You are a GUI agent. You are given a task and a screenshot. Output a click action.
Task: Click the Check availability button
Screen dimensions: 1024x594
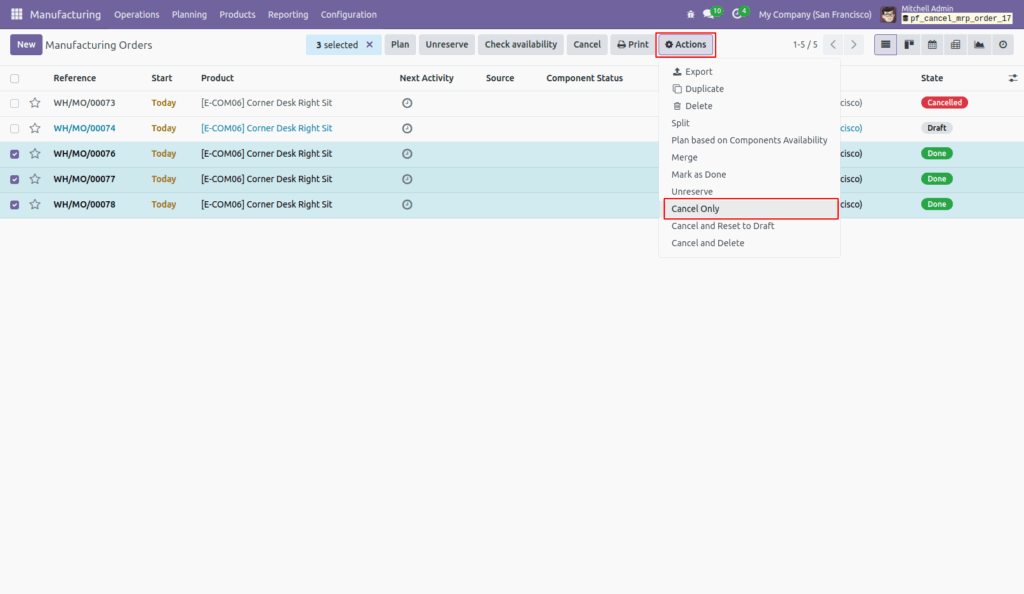point(519,44)
